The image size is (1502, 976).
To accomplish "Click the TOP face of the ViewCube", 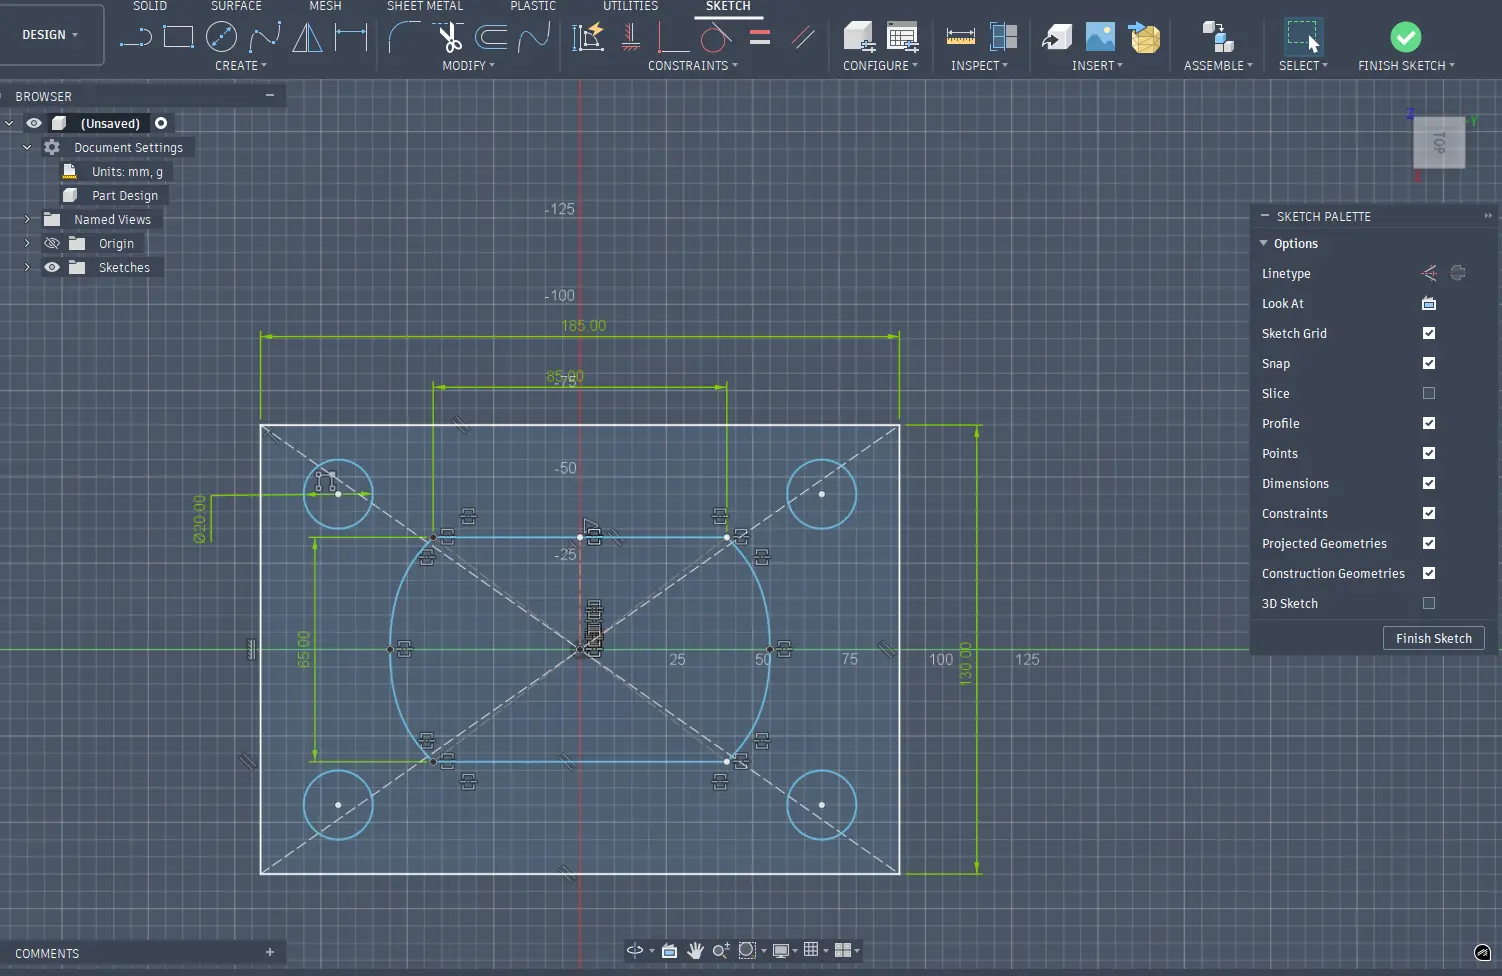I will point(1439,143).
